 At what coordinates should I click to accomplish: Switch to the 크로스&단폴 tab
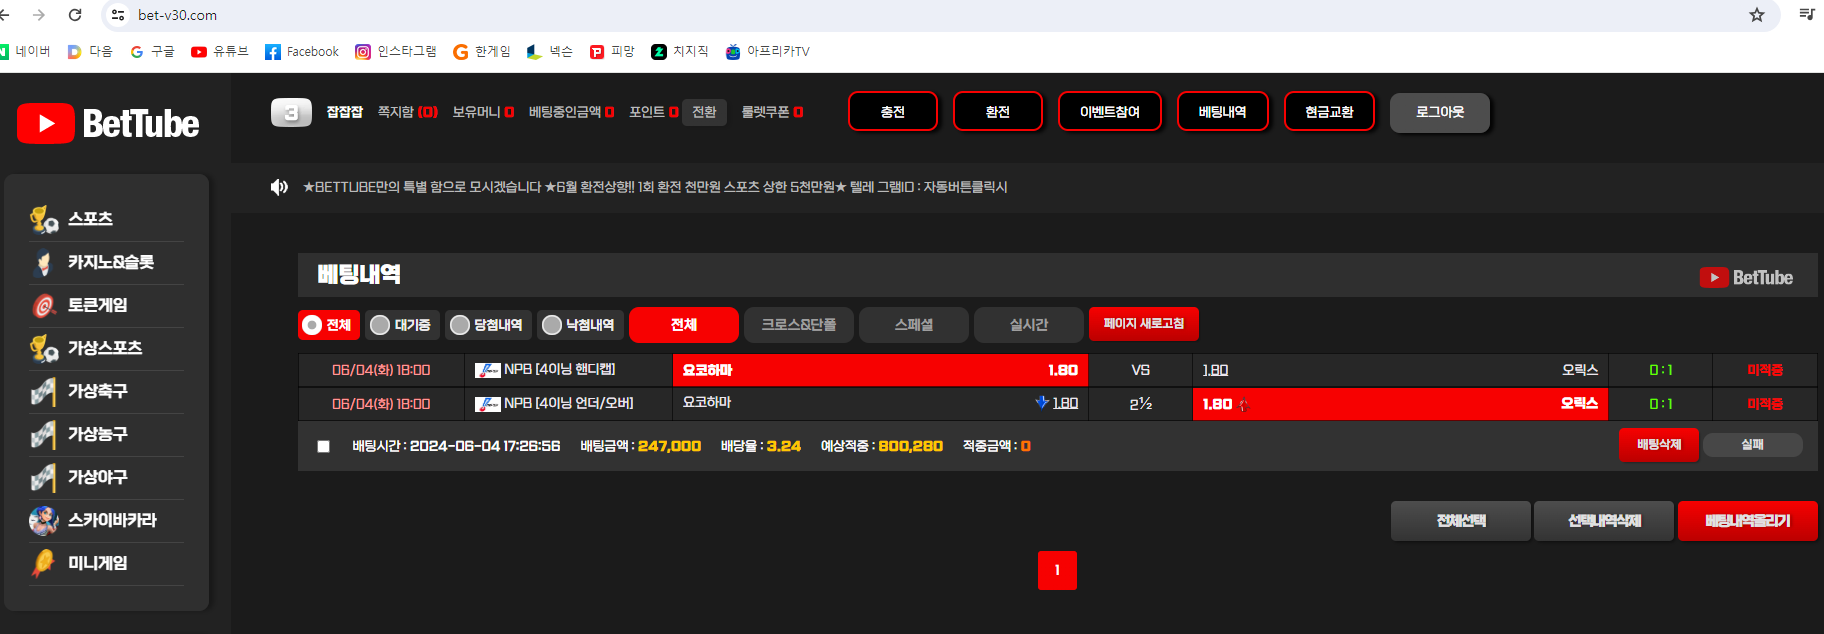pyautogui.click(x=798, y=325)
